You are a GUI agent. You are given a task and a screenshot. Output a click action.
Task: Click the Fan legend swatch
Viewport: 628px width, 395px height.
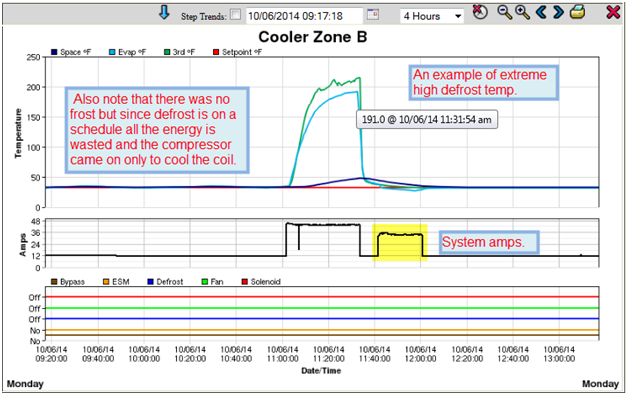tap(205, 282)
